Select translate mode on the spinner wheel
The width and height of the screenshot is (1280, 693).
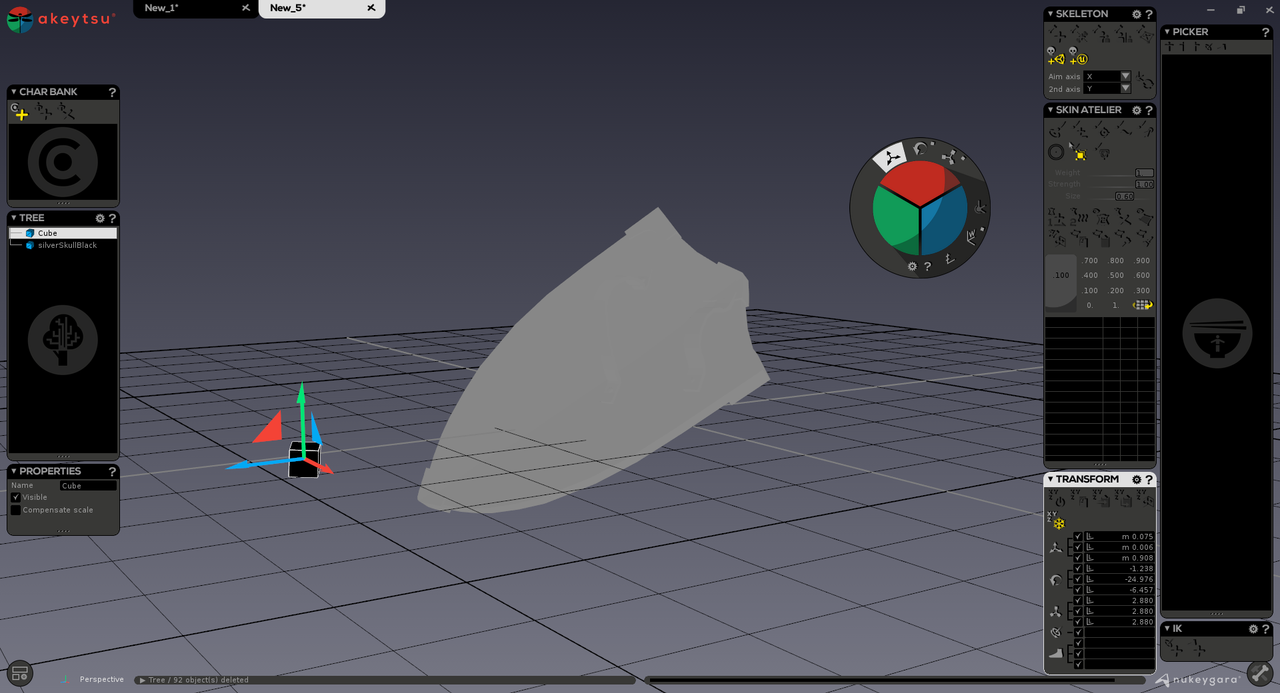[889, 157]
